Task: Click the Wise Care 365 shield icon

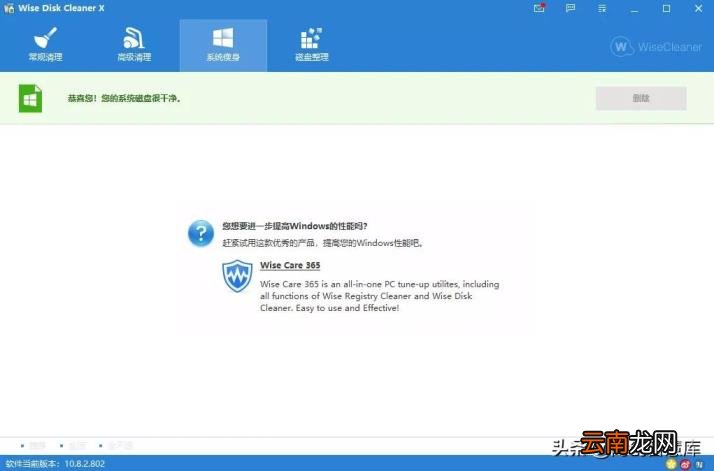Action: click(237, 276)
